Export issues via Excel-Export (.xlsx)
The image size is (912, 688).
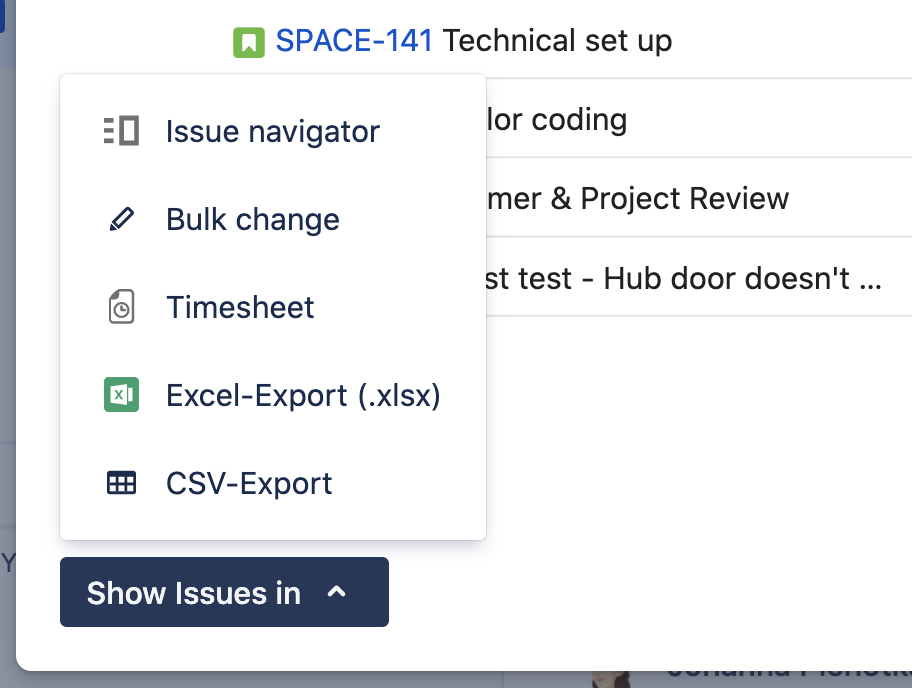(303, 395)
